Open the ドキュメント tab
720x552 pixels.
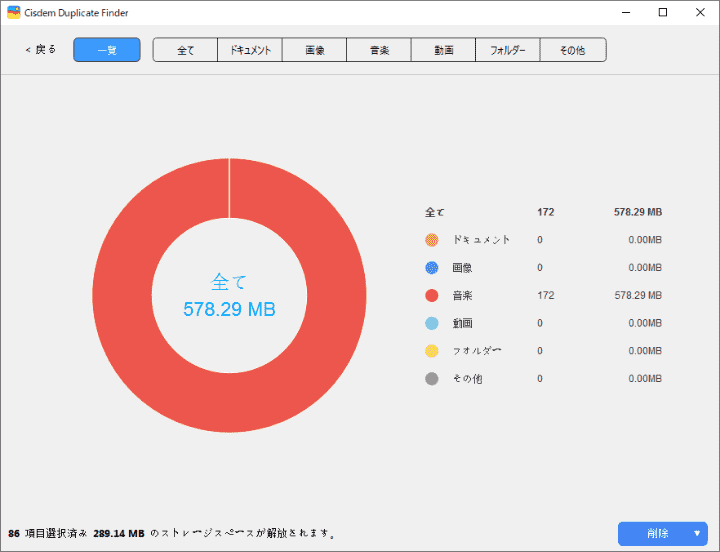[x=250, y=50]
